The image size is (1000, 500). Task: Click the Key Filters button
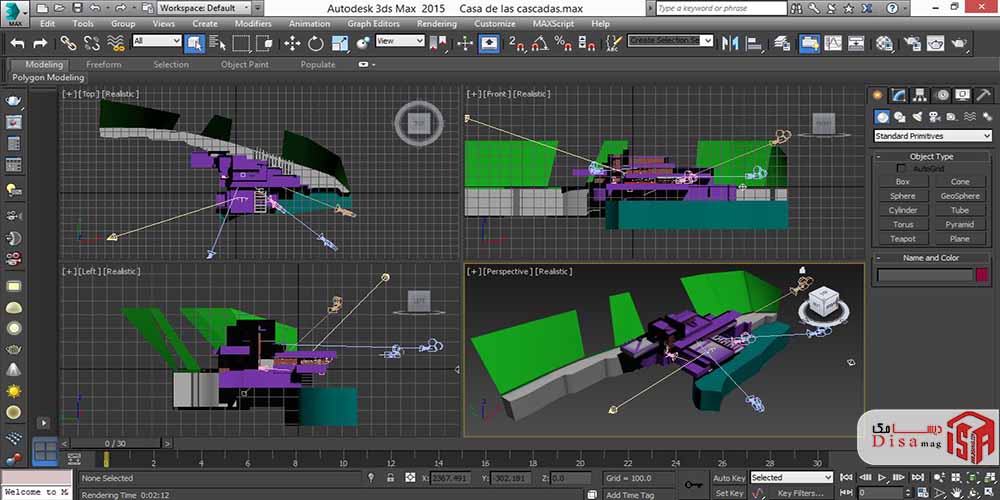coord(800,493)
